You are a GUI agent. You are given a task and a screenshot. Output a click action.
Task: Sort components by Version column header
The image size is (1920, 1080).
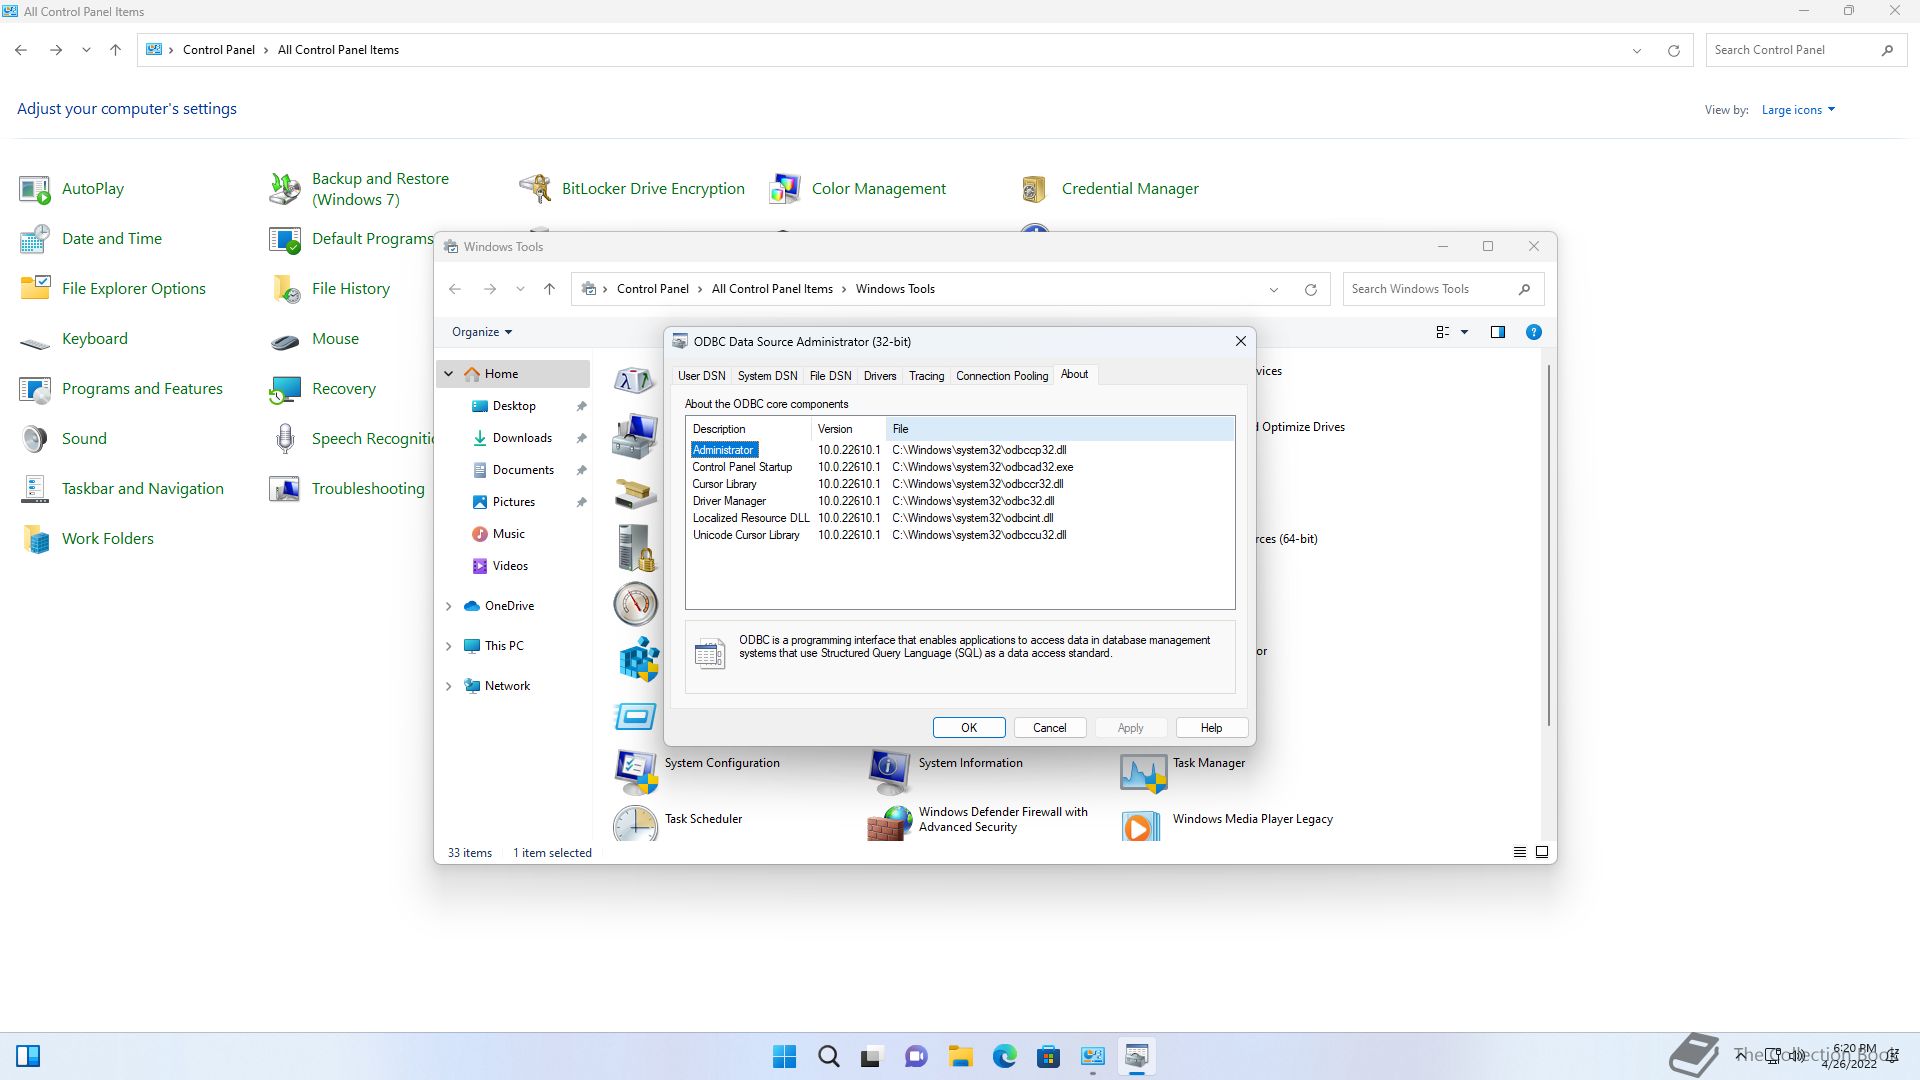848,429
